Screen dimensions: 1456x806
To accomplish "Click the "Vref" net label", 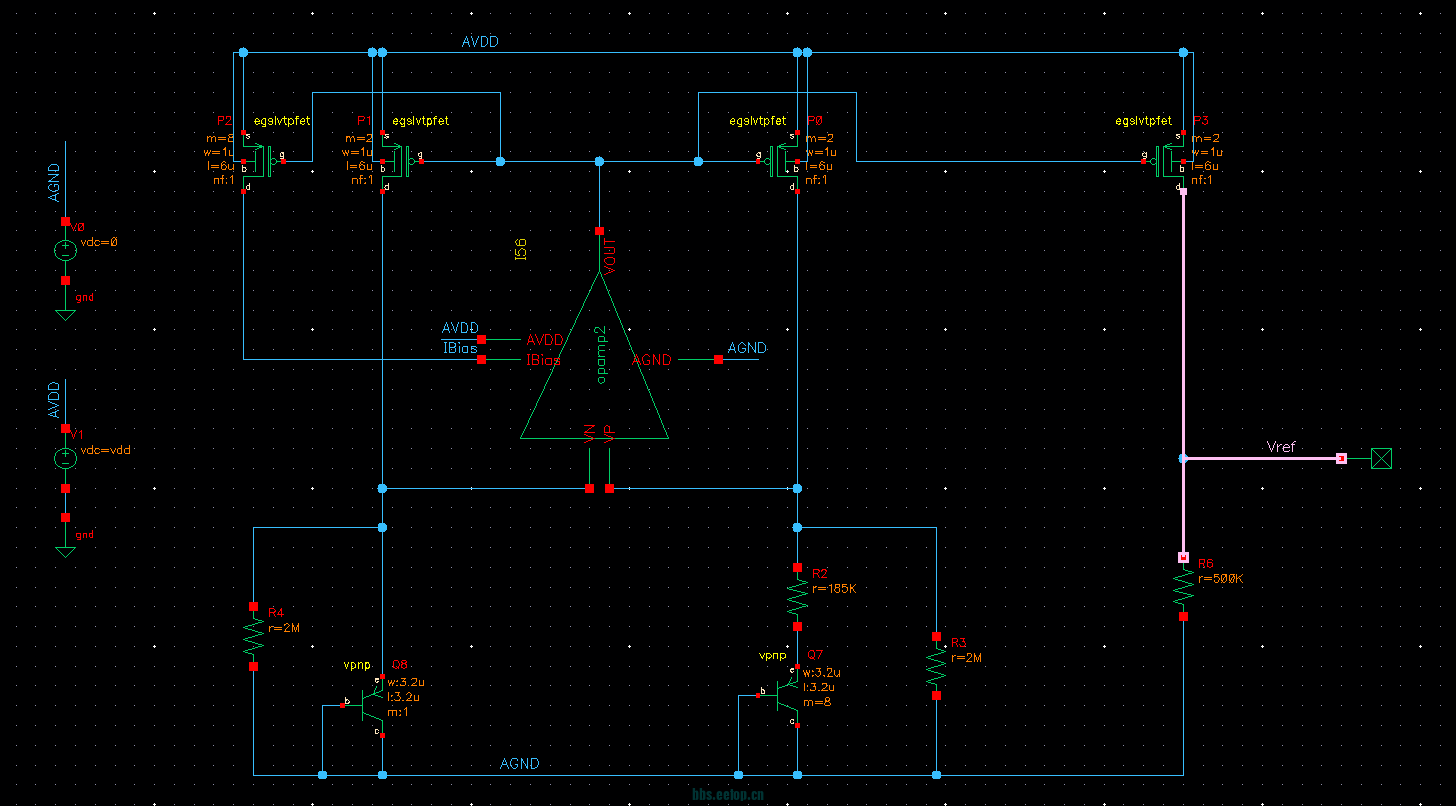I will [x=1281, y=447].
